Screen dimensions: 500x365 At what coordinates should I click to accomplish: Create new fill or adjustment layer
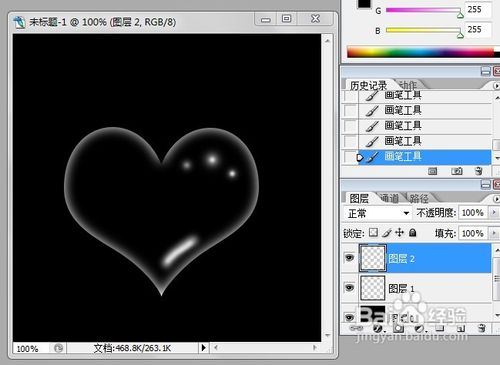tap(420, 329)
